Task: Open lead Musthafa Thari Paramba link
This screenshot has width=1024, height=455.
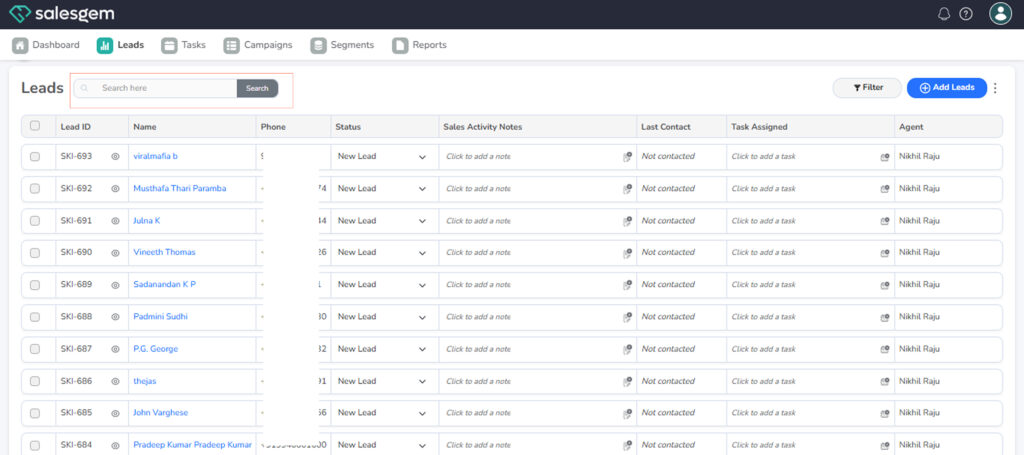Action: 179,189
